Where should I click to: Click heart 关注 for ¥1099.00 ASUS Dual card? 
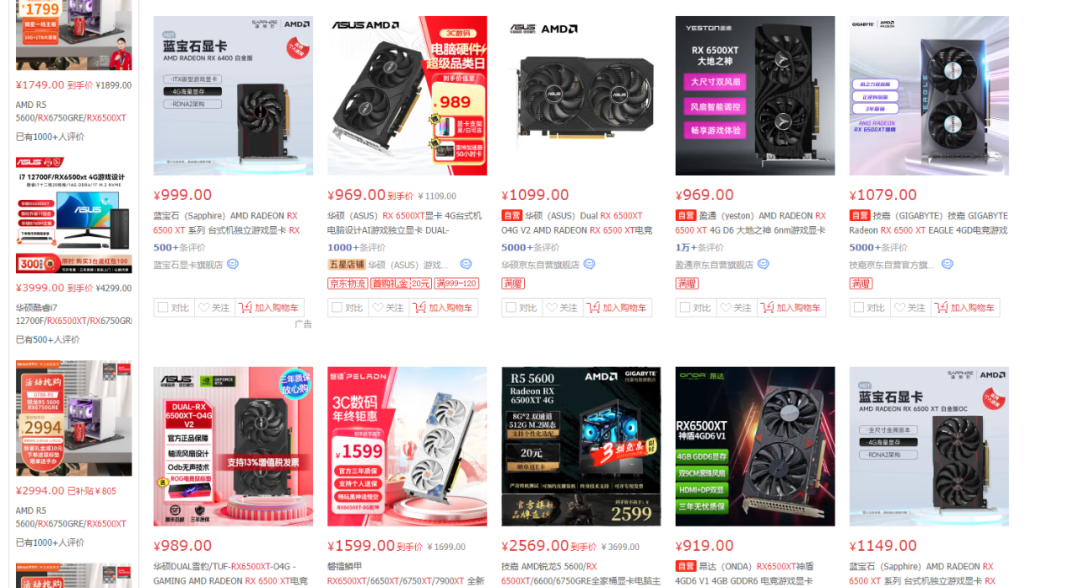[x=562, y=308]
